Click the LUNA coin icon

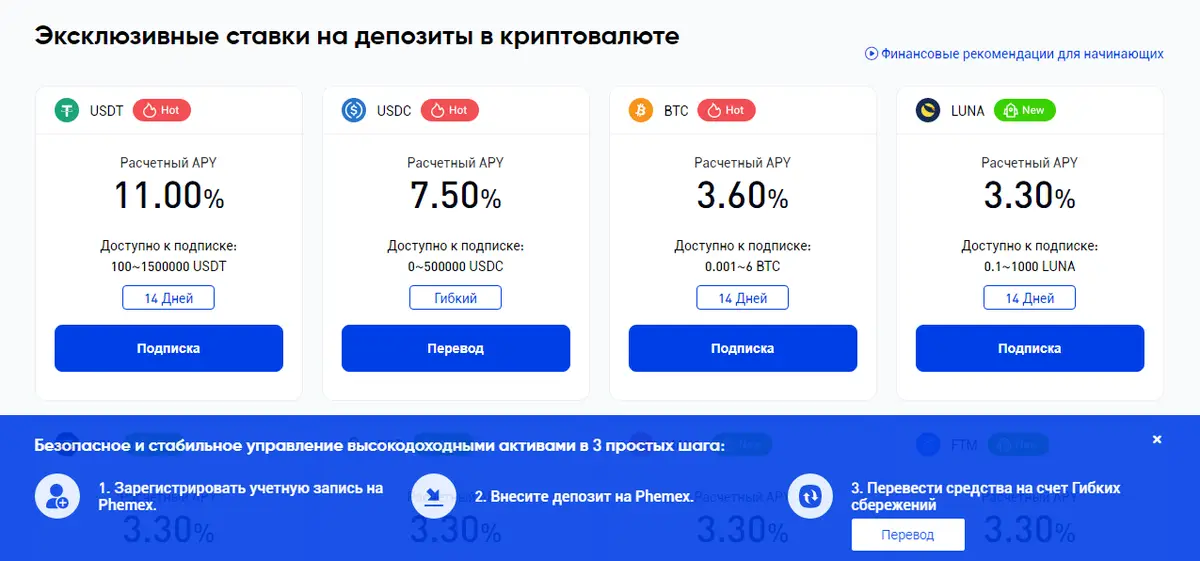point(928,110)
